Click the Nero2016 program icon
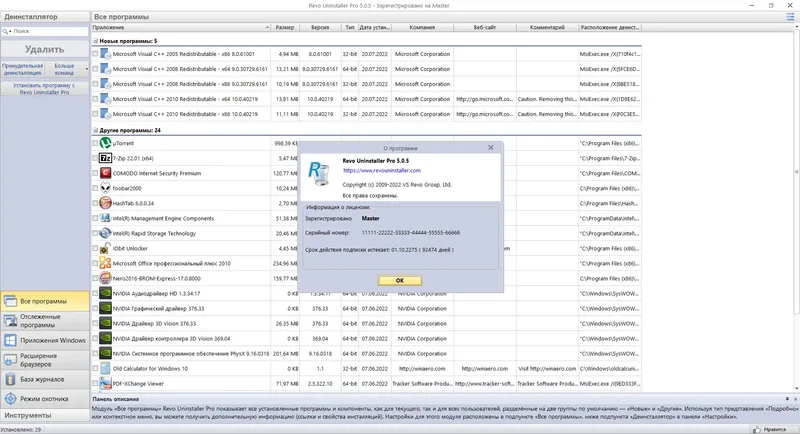This screenshot has width=800, height=434. [105, 278]
